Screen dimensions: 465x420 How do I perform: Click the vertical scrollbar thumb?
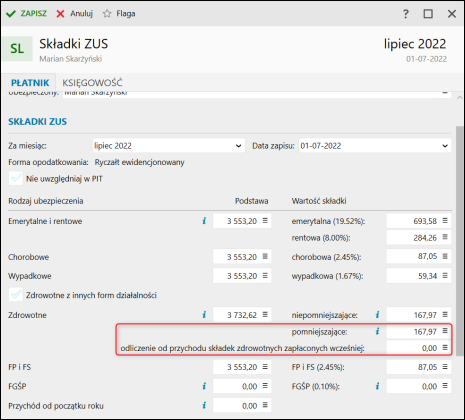459,240
